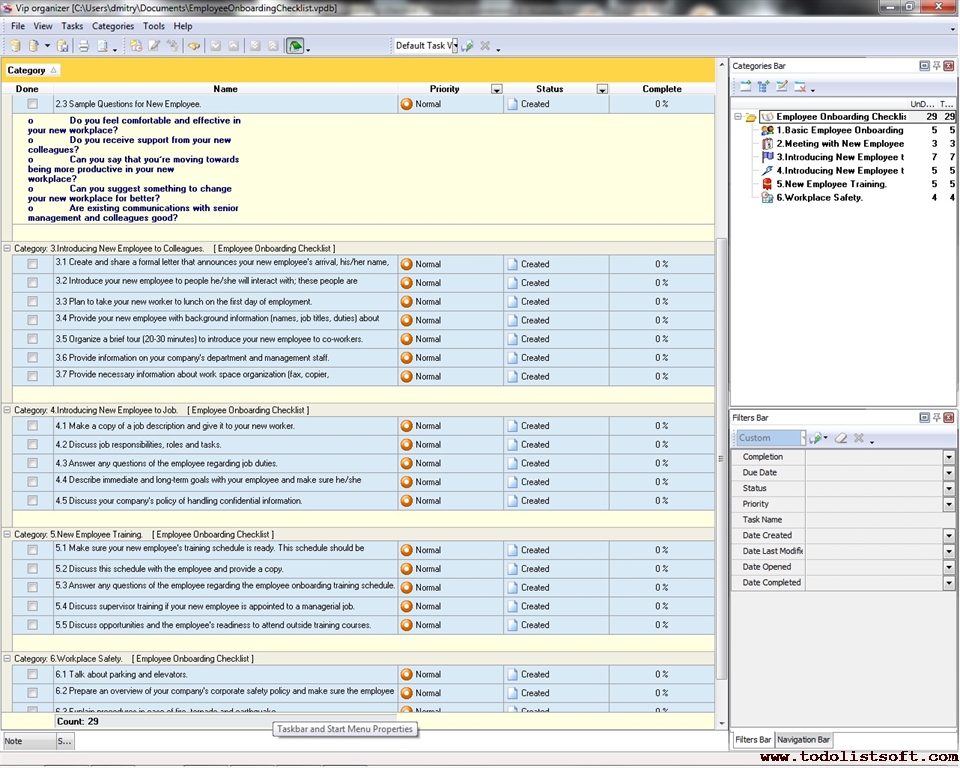This screenshot has height=768, width=960.
Task: Check the Done box for task 3.3
Action: pos(33,301)
